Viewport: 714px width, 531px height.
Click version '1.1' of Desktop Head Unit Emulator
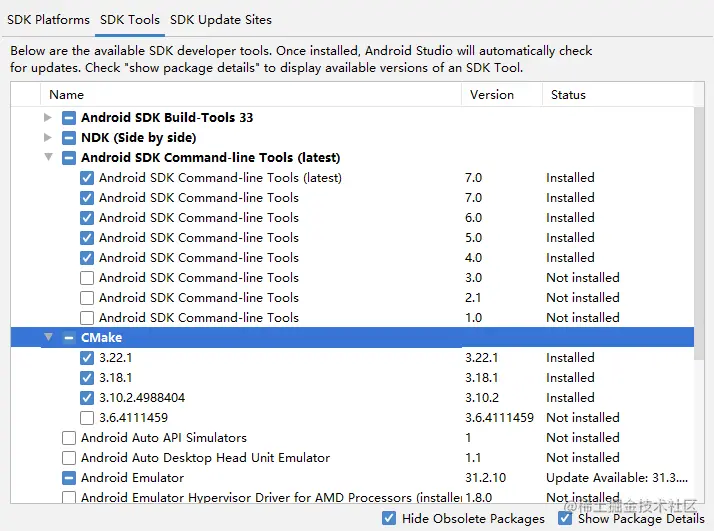pyautogui.click(x=473, y=458)
